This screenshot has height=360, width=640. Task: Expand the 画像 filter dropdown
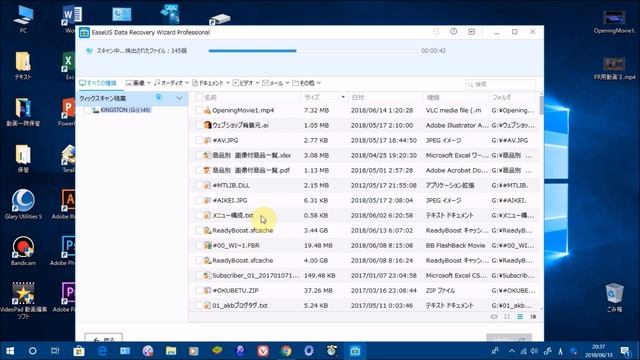pyautogui.click(x=149, y=83)
